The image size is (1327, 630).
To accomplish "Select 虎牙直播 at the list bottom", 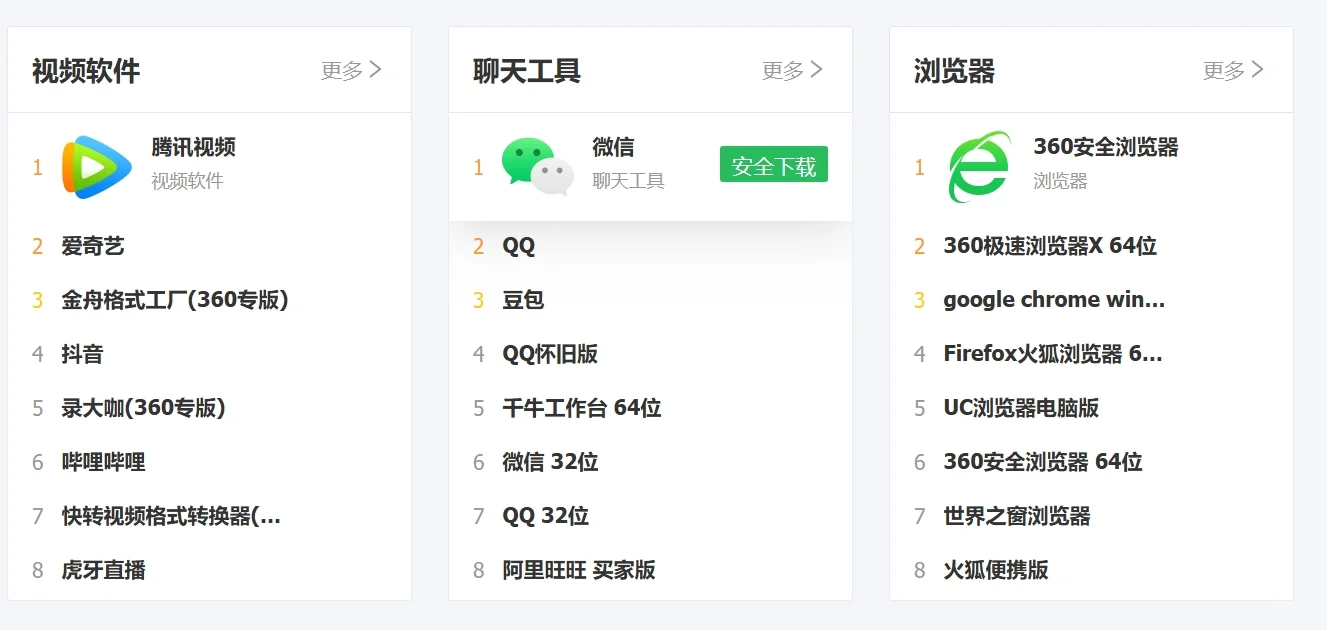I will point(105,570).
